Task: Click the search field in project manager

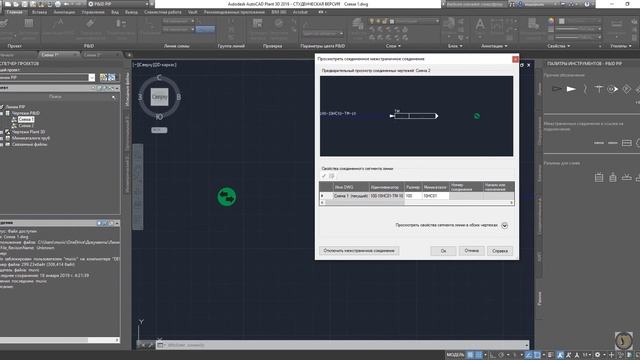Action: 55,97
